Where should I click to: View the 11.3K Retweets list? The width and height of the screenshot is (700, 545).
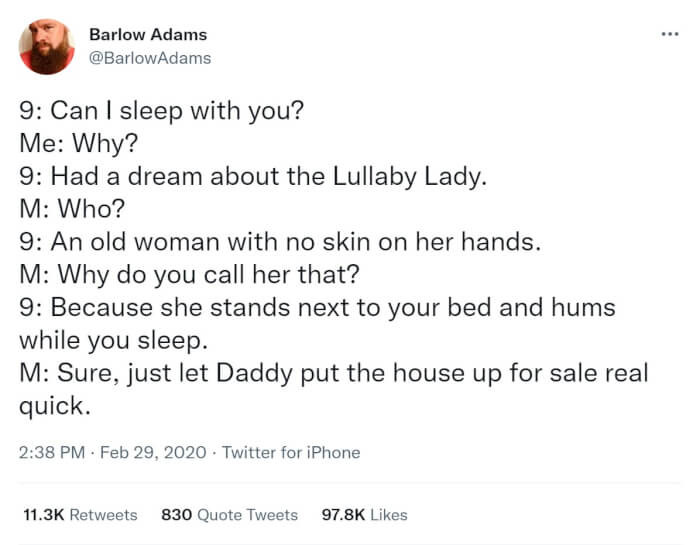[x=80, y=515]
